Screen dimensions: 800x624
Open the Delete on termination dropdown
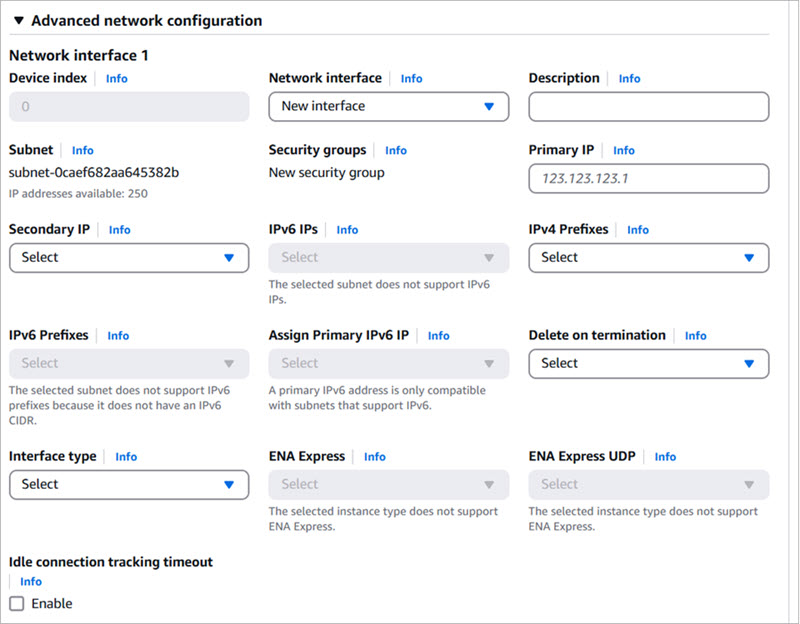pos(648,363)
